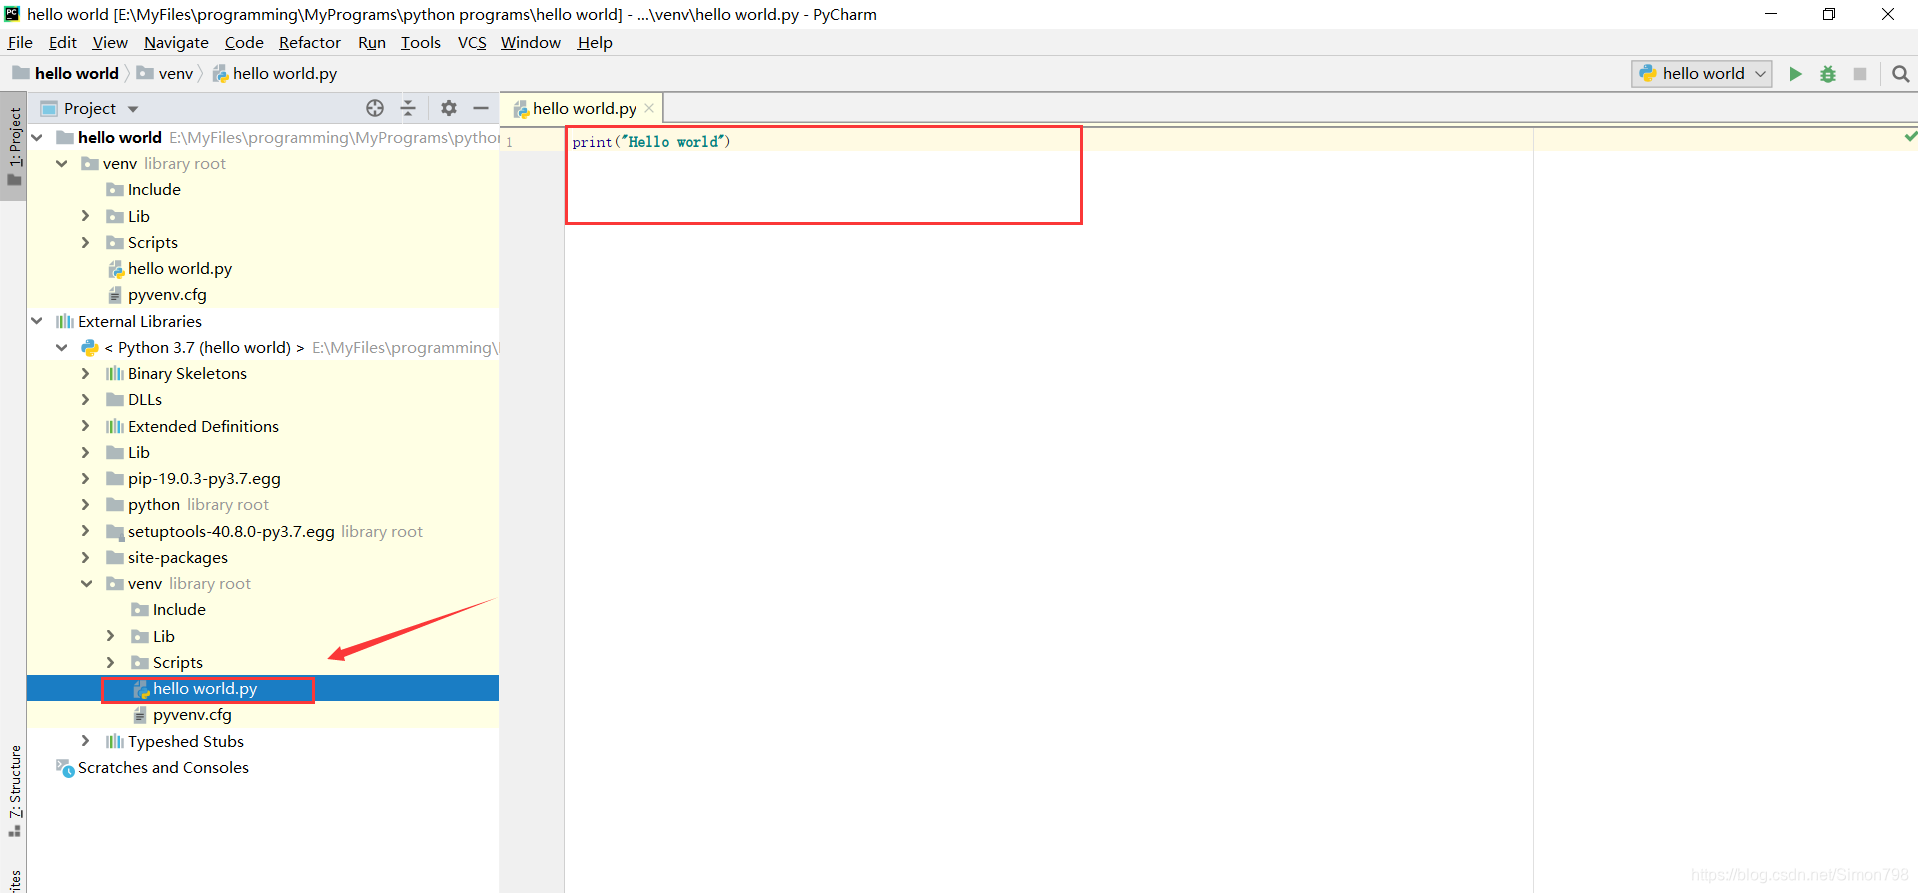Screen dimensions: 1918x893
Task: Open Search Everywhere magnifier icon
Action: (1901, 74)
